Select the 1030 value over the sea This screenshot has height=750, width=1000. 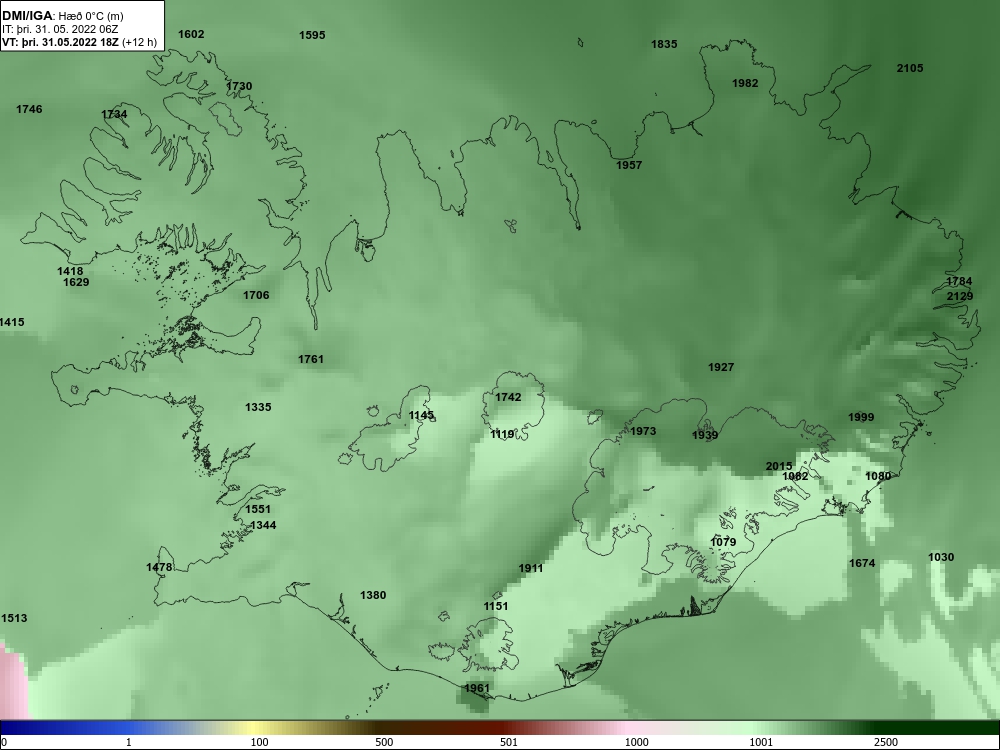pos(941,557)
